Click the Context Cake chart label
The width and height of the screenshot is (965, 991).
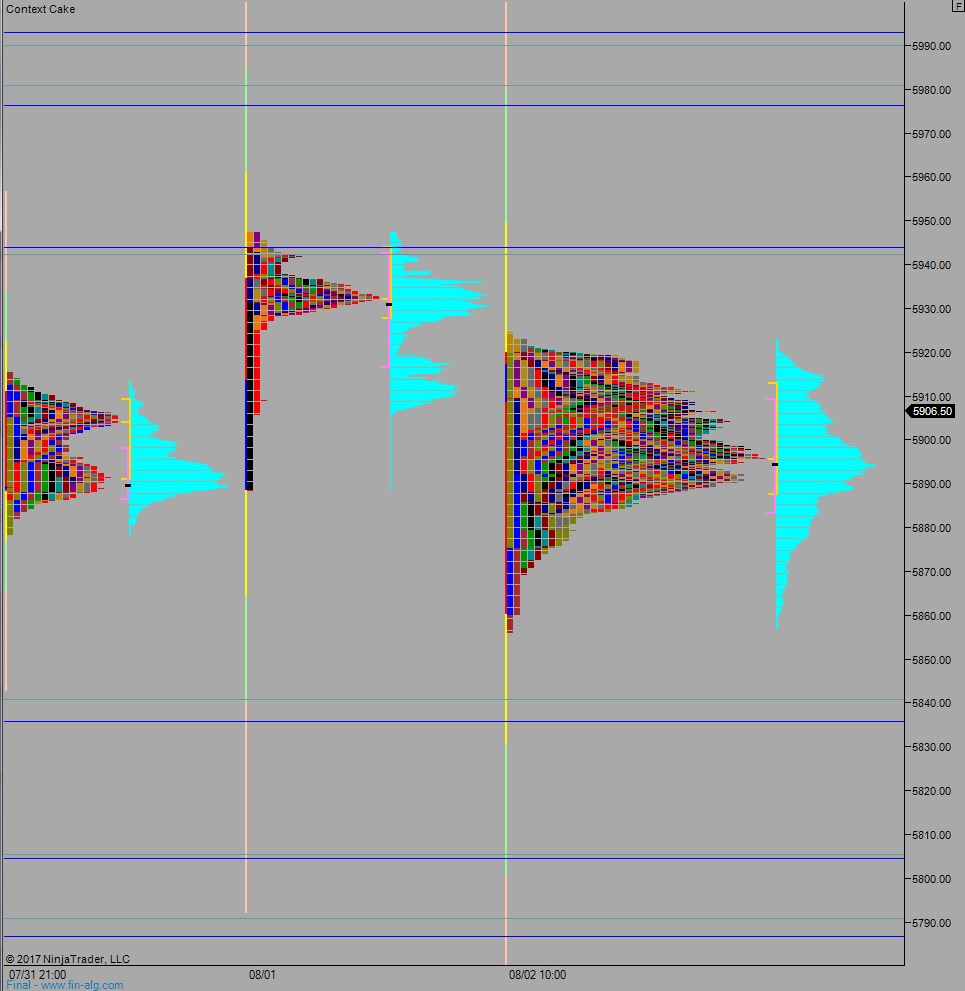(x=40, y=9)
